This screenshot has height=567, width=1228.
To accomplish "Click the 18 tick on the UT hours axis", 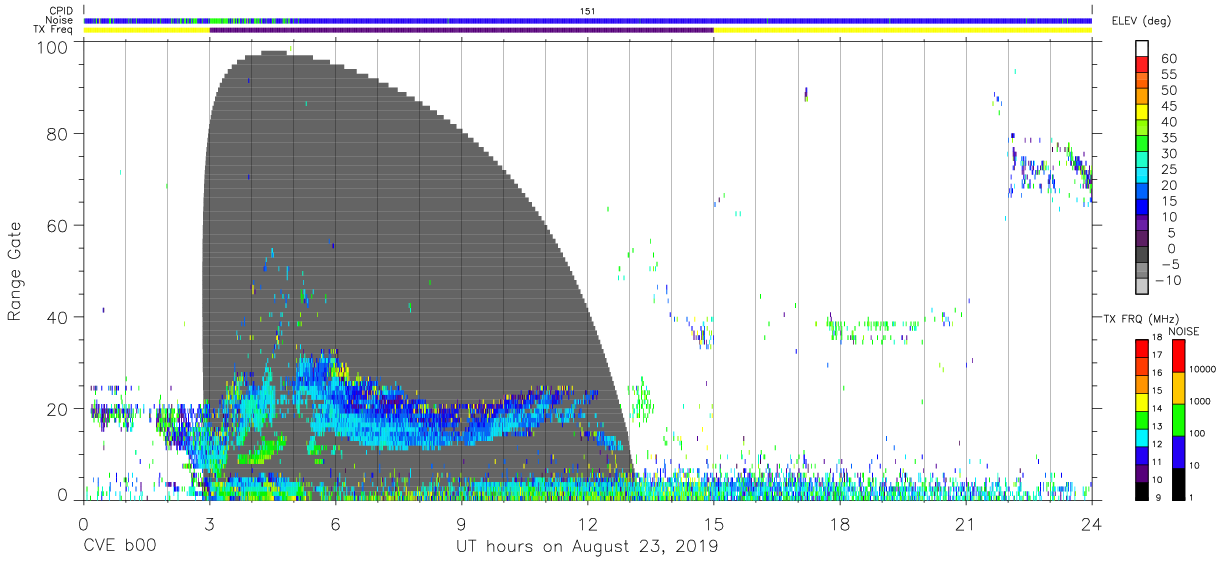I will click(x=840, y=524).
